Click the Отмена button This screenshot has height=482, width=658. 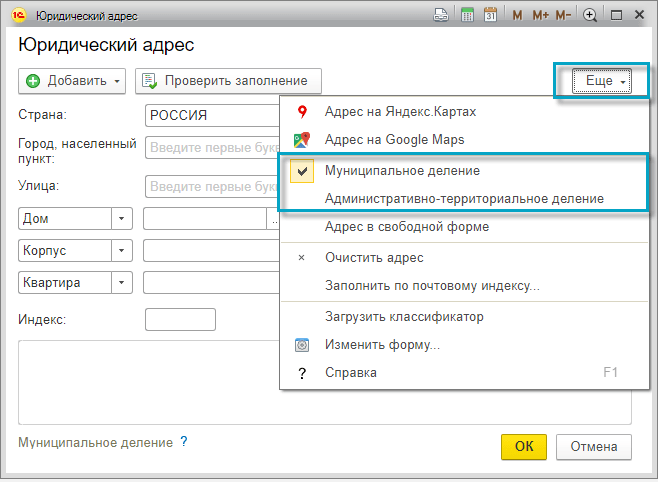(594, 447)
